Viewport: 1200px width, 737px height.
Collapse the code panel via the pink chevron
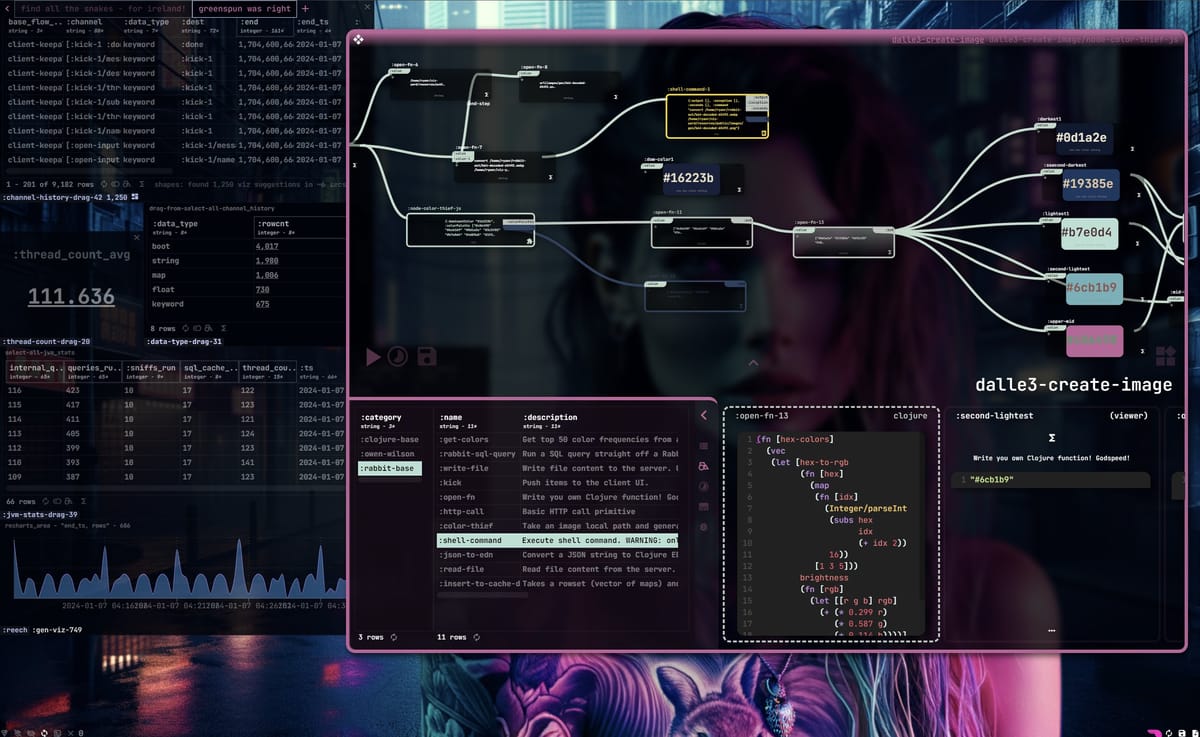[x=702, y=415]
